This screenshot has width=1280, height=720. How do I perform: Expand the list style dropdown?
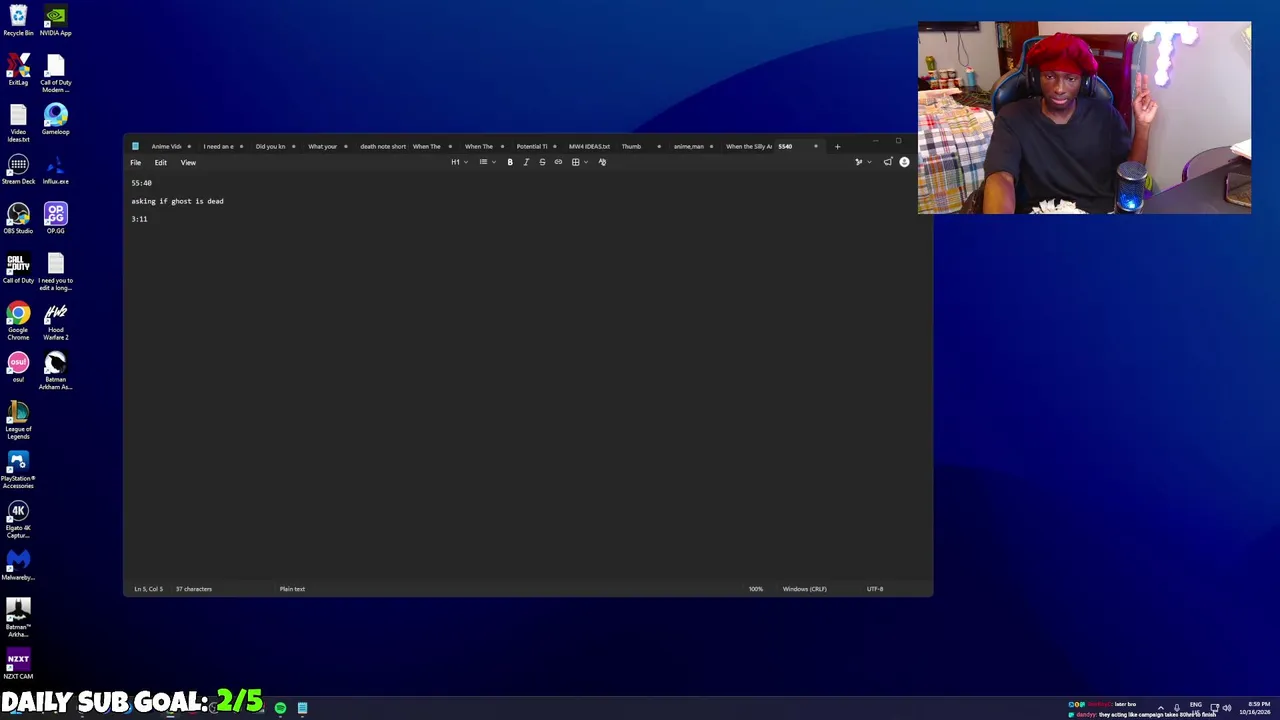point(487,162)
